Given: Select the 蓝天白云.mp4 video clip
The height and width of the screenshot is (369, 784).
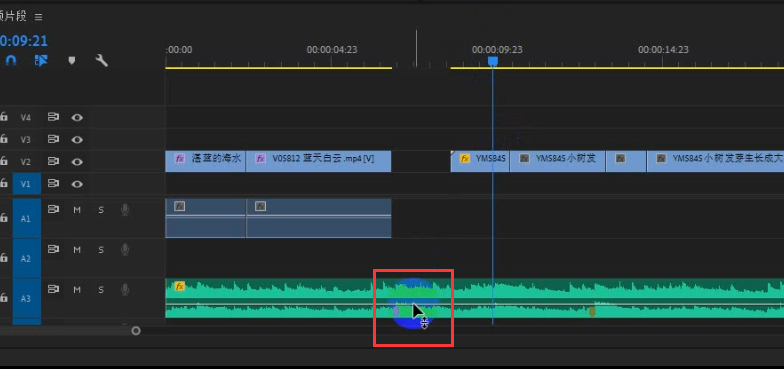Looking at the screenshot, I should (318, 162).
